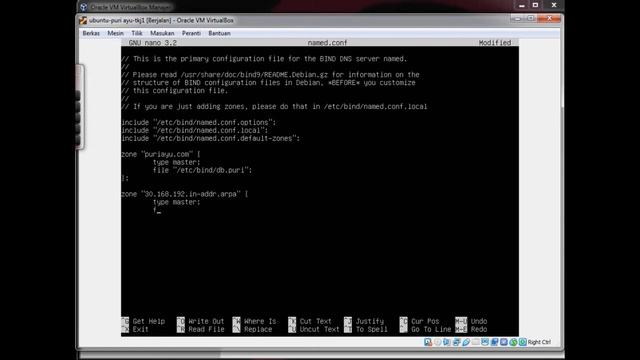Click the named.conf.options include line
Viewport: 640px width, 360px height.
pyautogui.click(x=199, y=122)
